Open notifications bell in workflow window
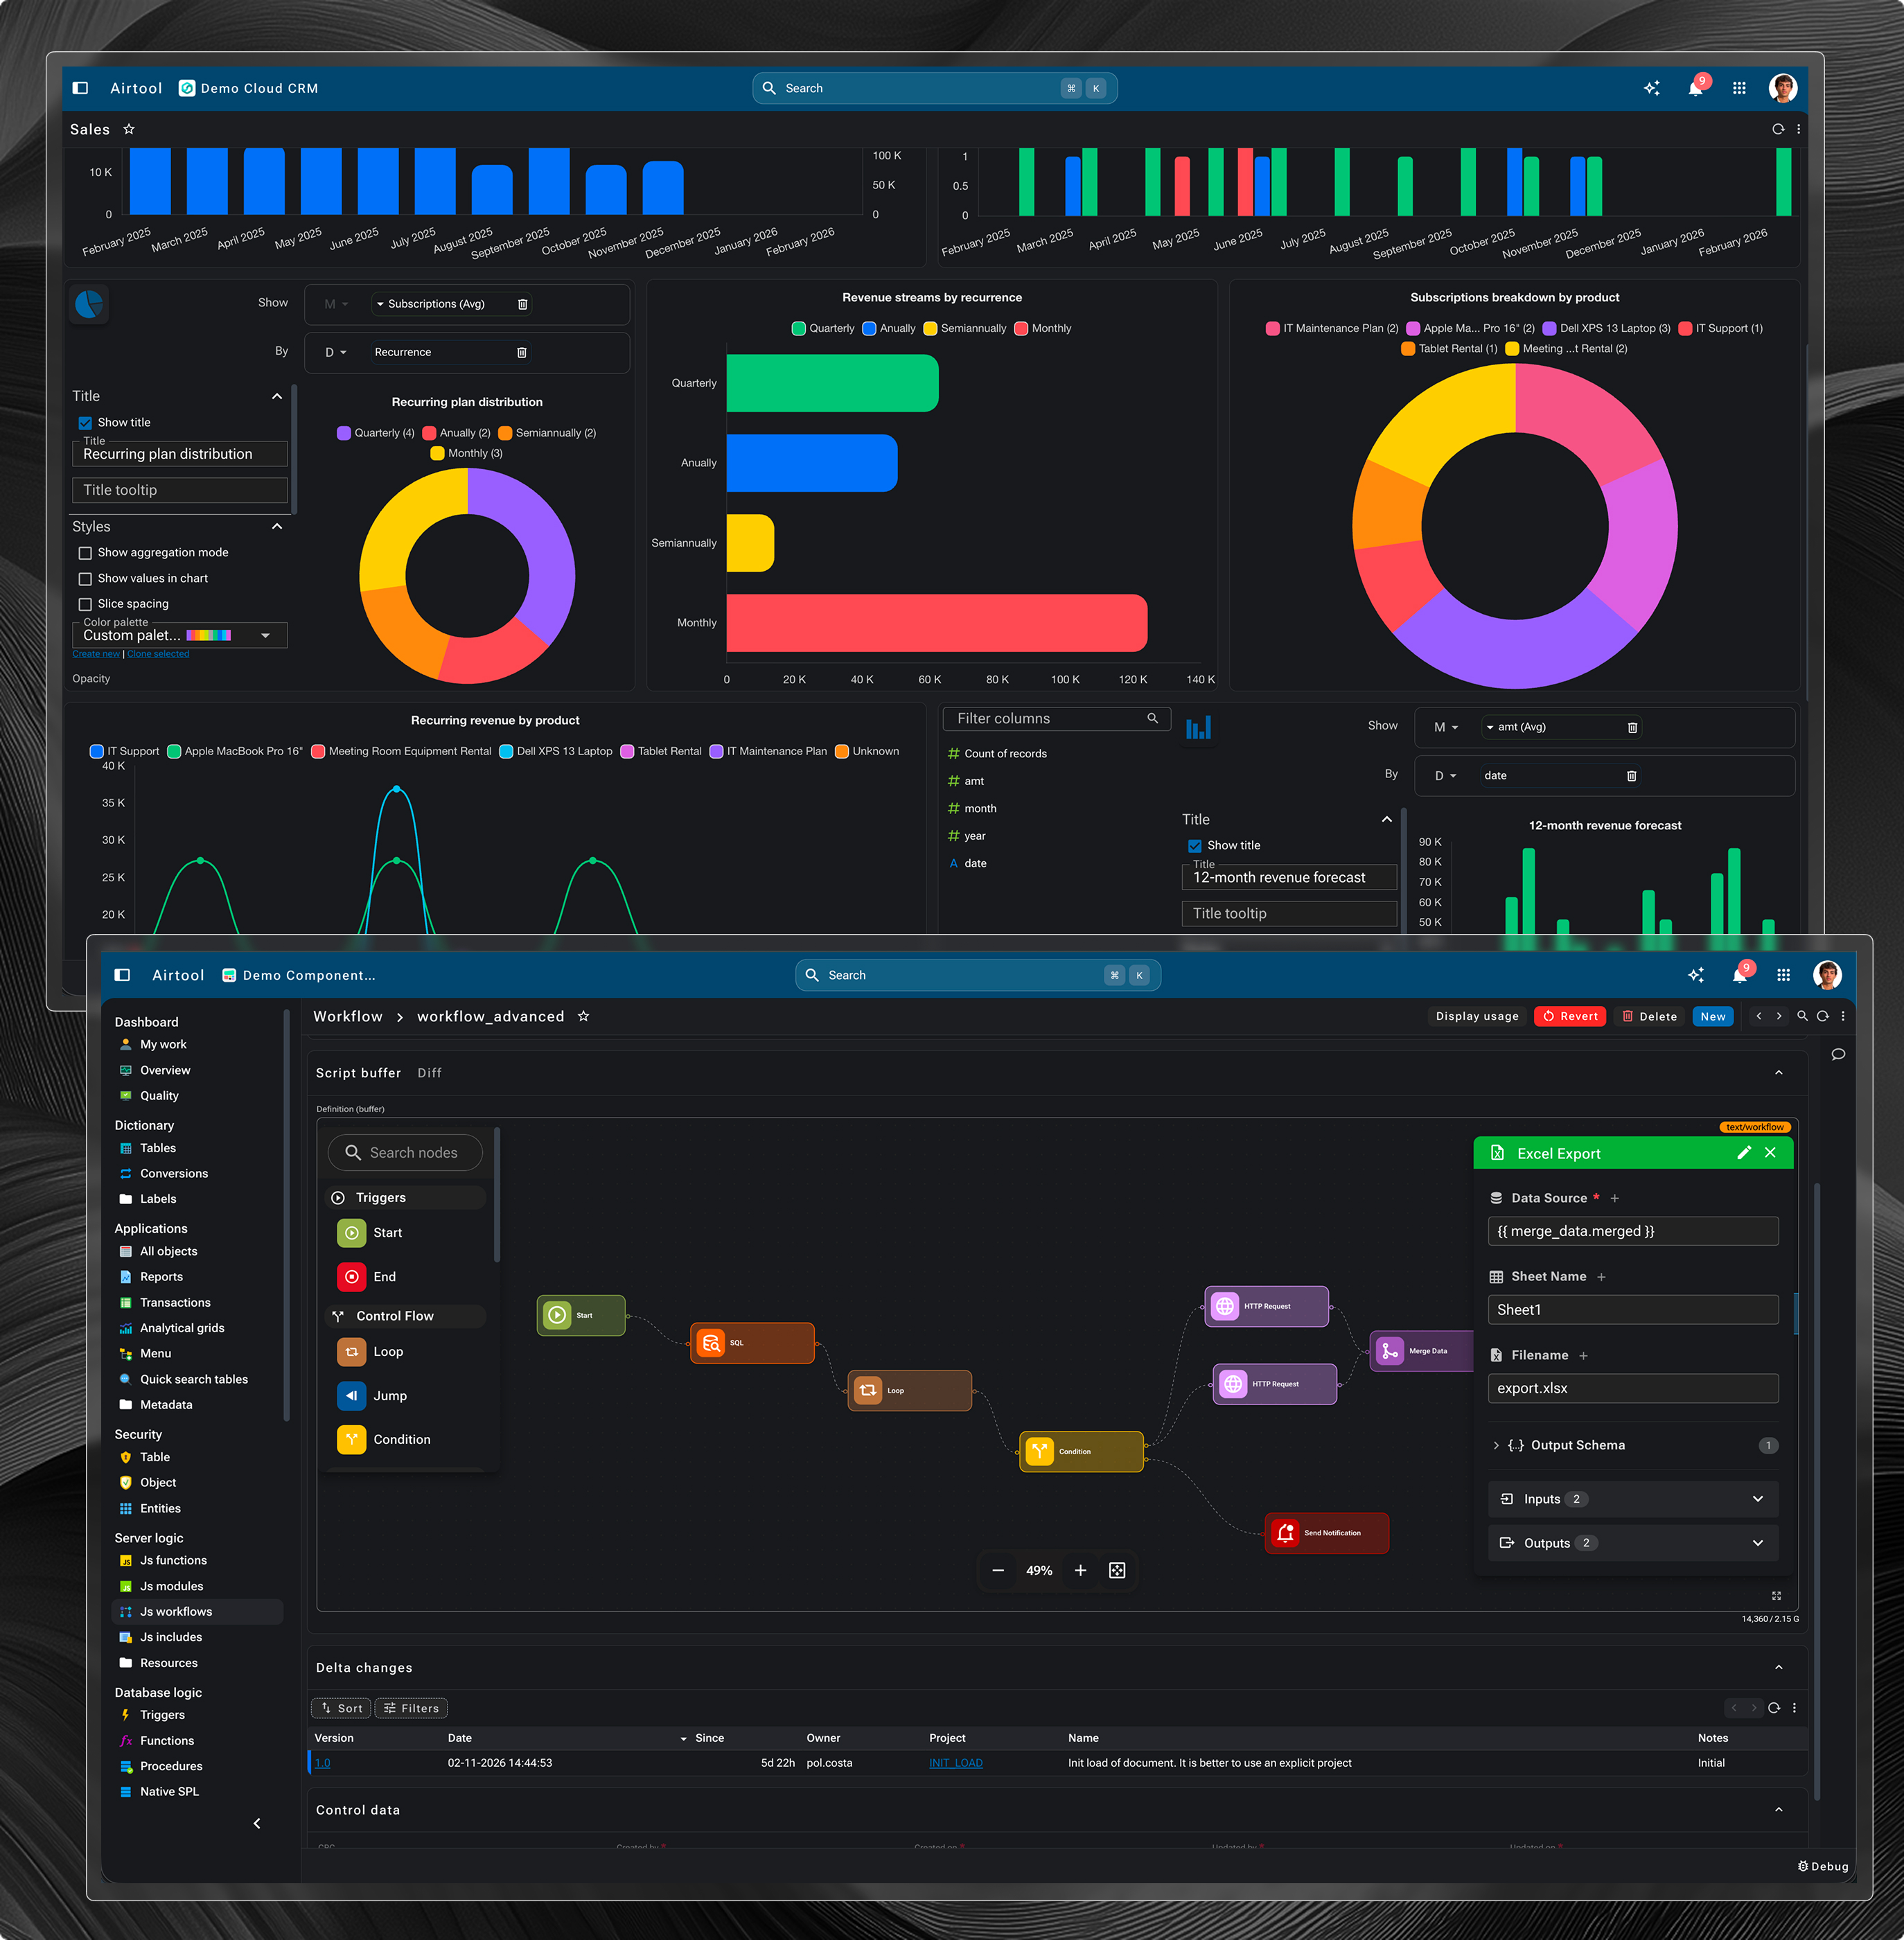Screen dimensions: 1904x1940 point(1740,976)
